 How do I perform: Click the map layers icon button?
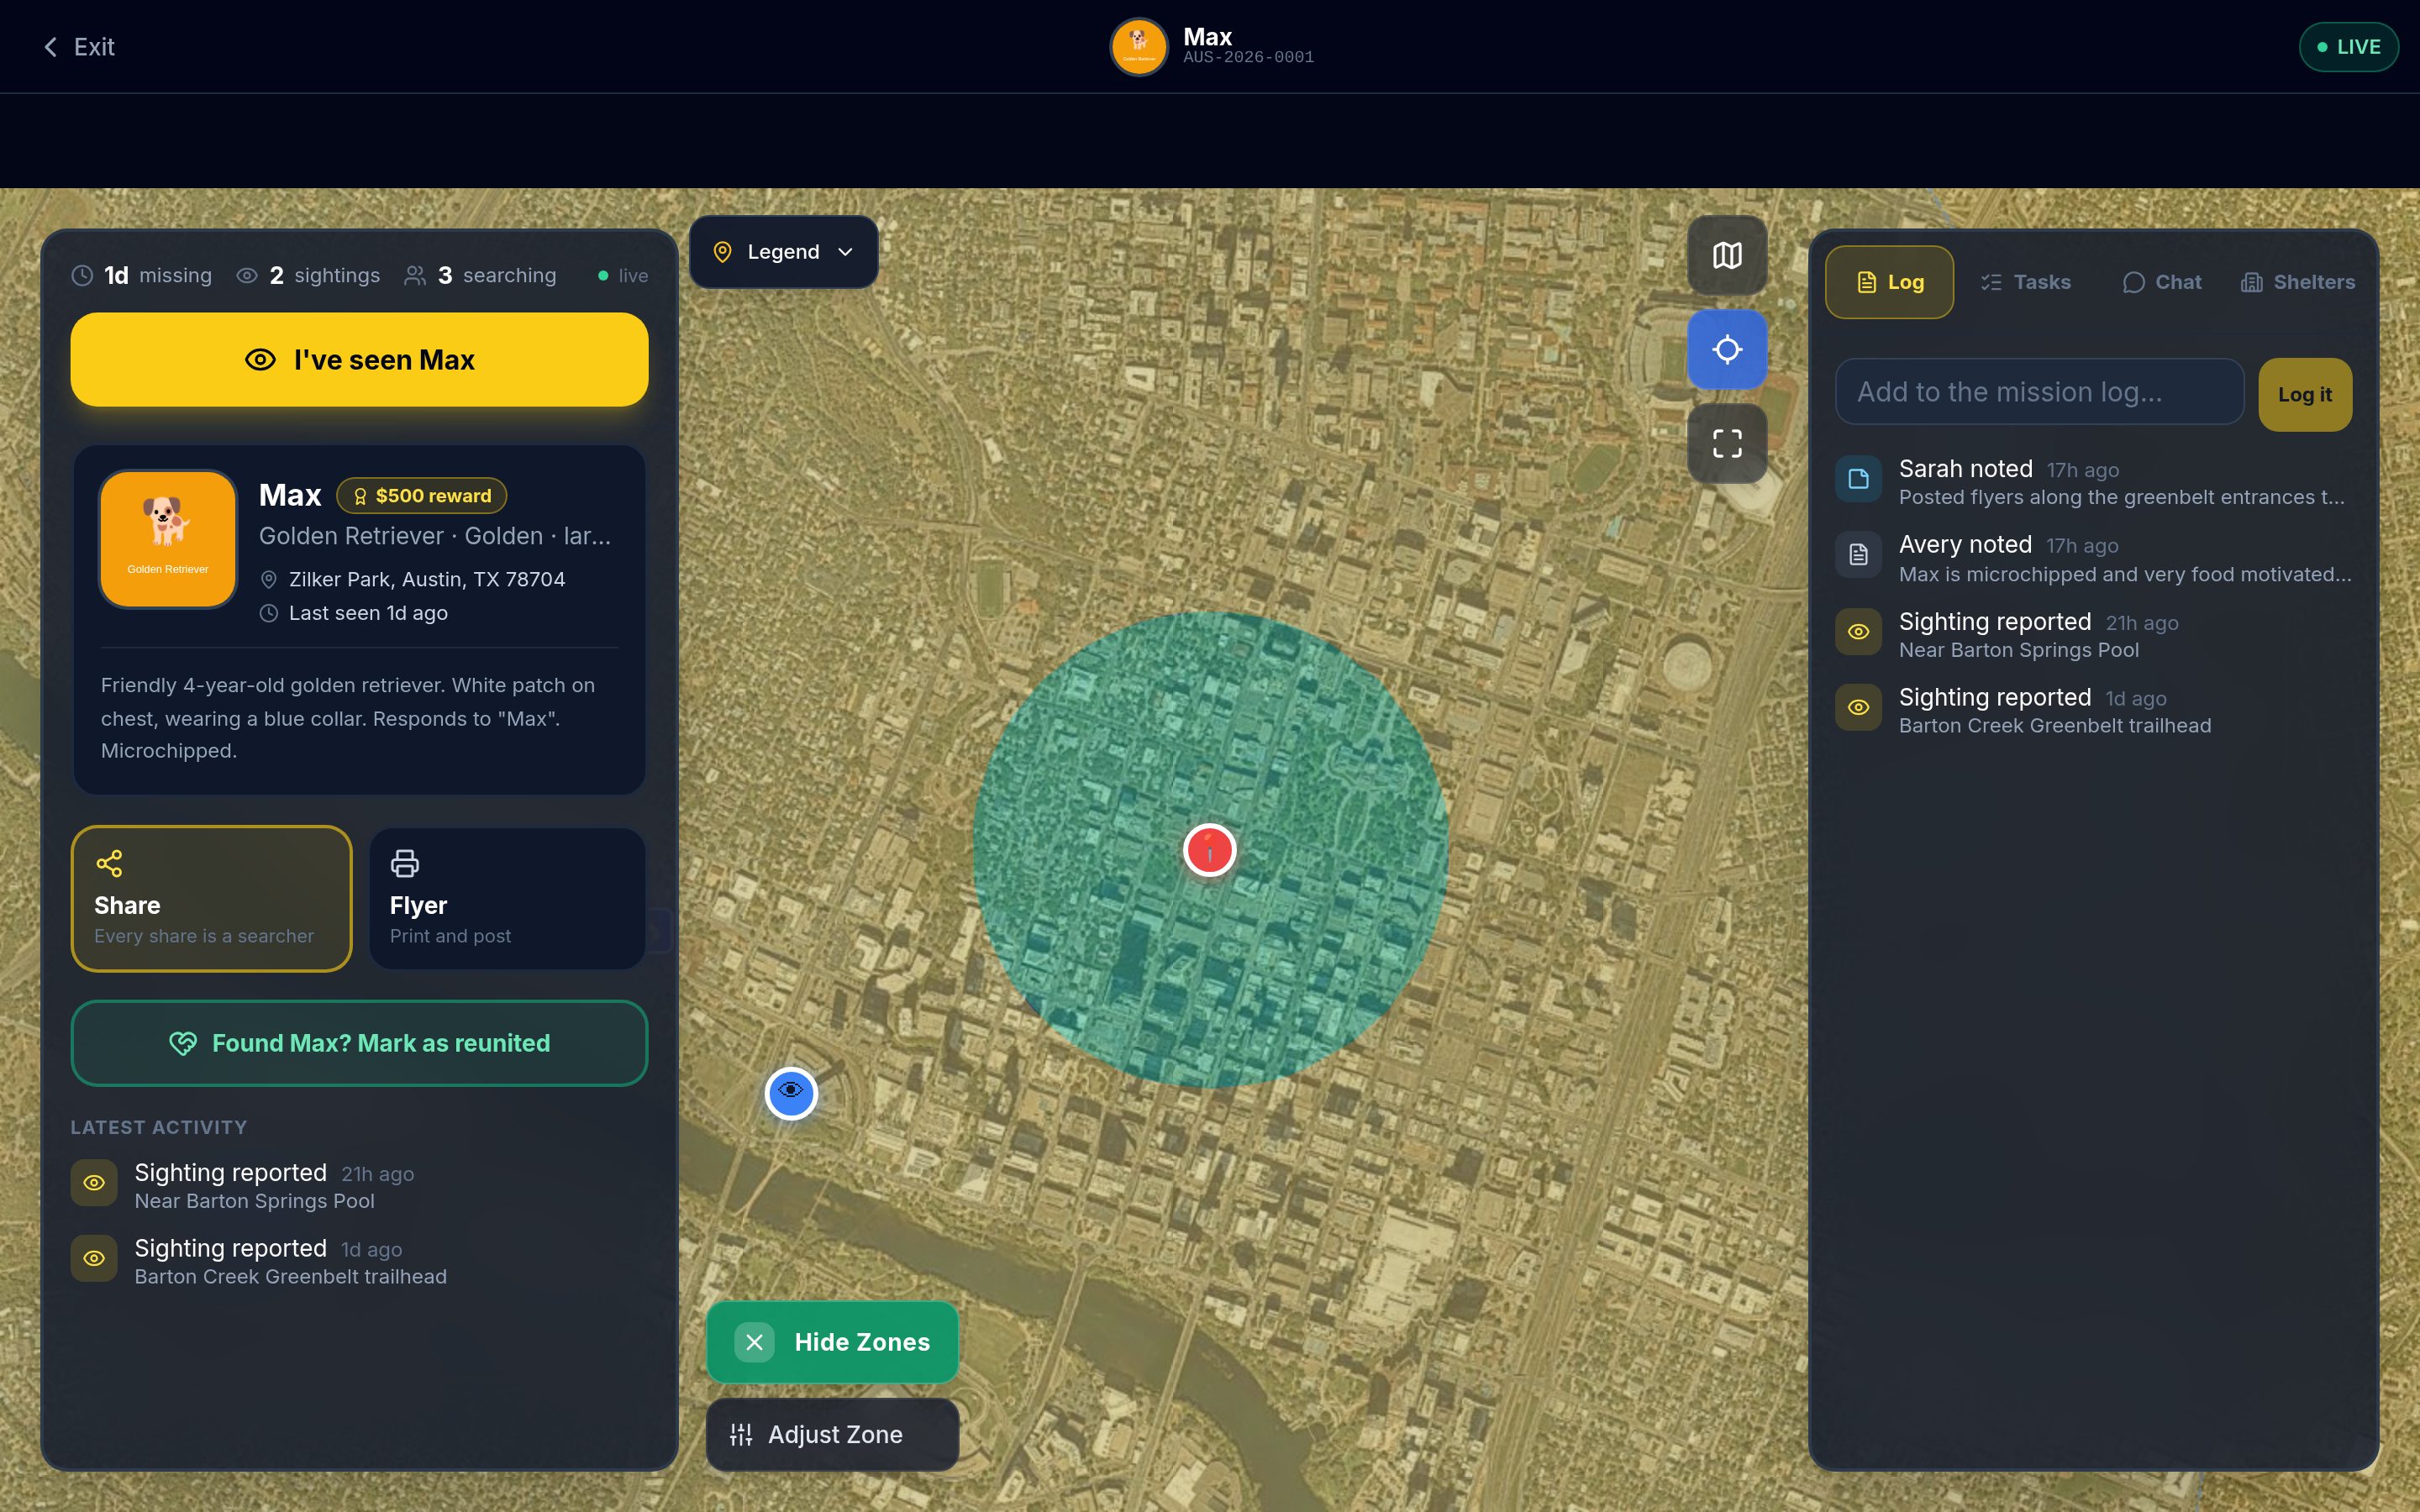click(1727, 256)
